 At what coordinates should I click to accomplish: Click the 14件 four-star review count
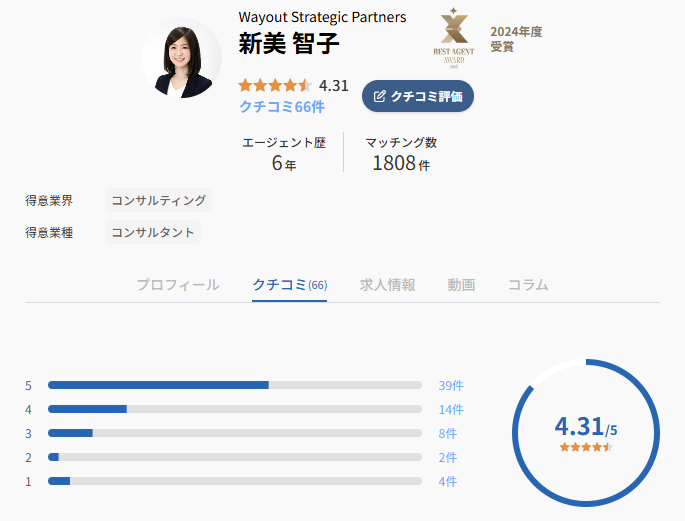451,410
